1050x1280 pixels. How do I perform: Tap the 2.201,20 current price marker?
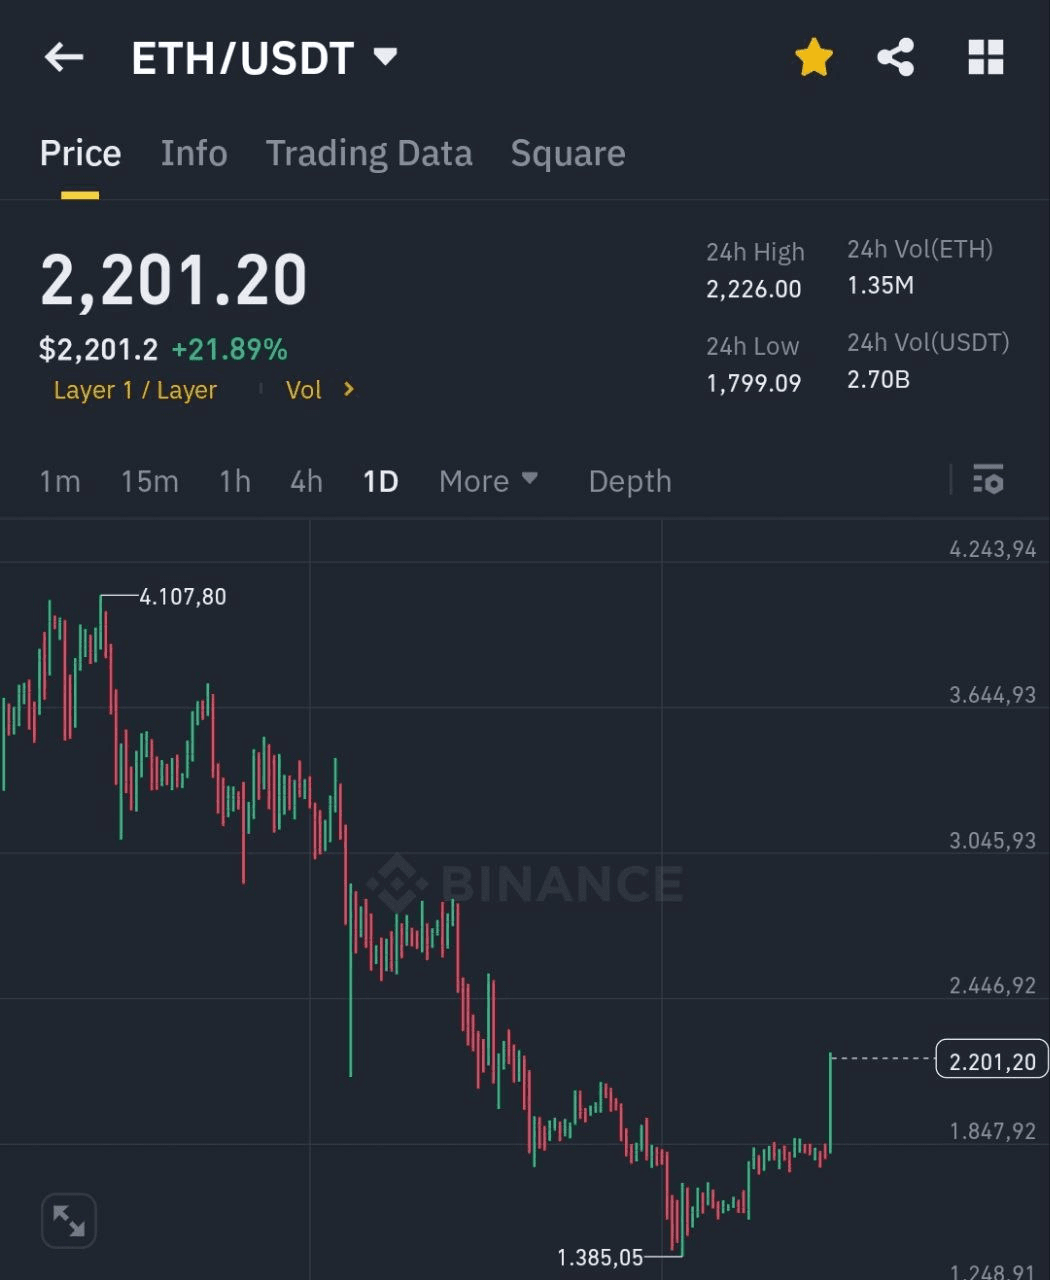pos(992,1060)
